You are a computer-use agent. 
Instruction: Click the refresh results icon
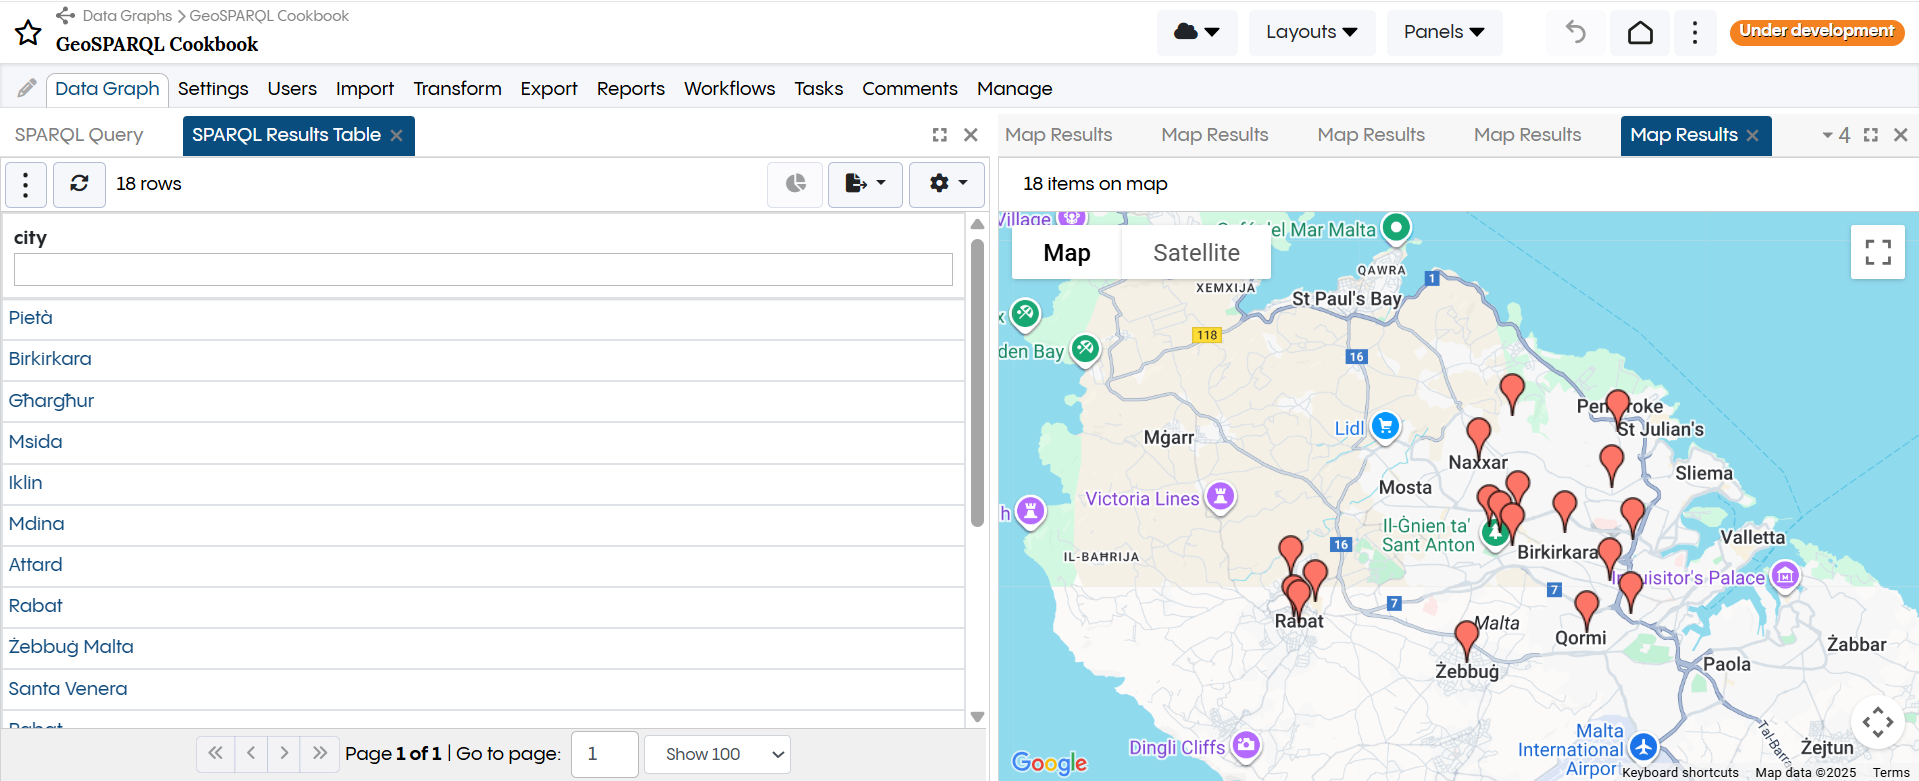tap(79, 184)
